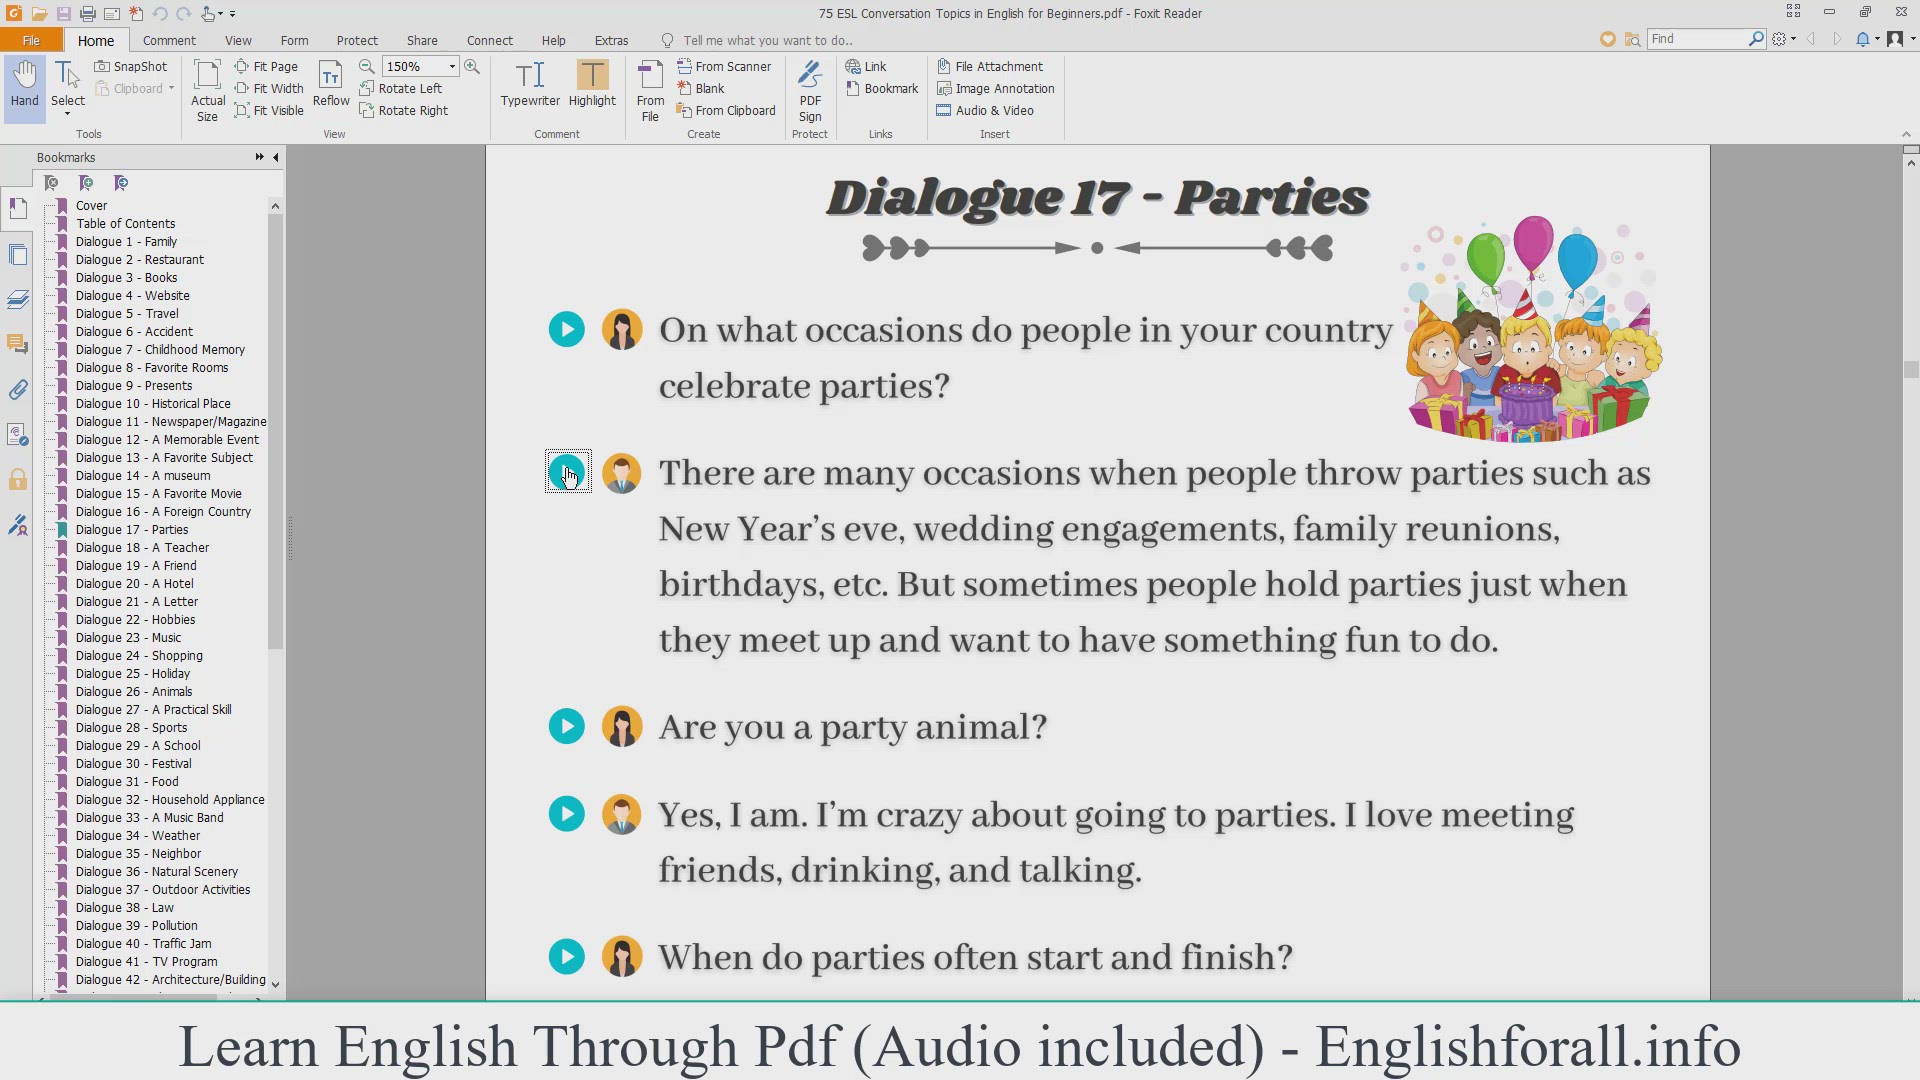
Task: Click the SnapShot tool
Action: click(131, 66)
